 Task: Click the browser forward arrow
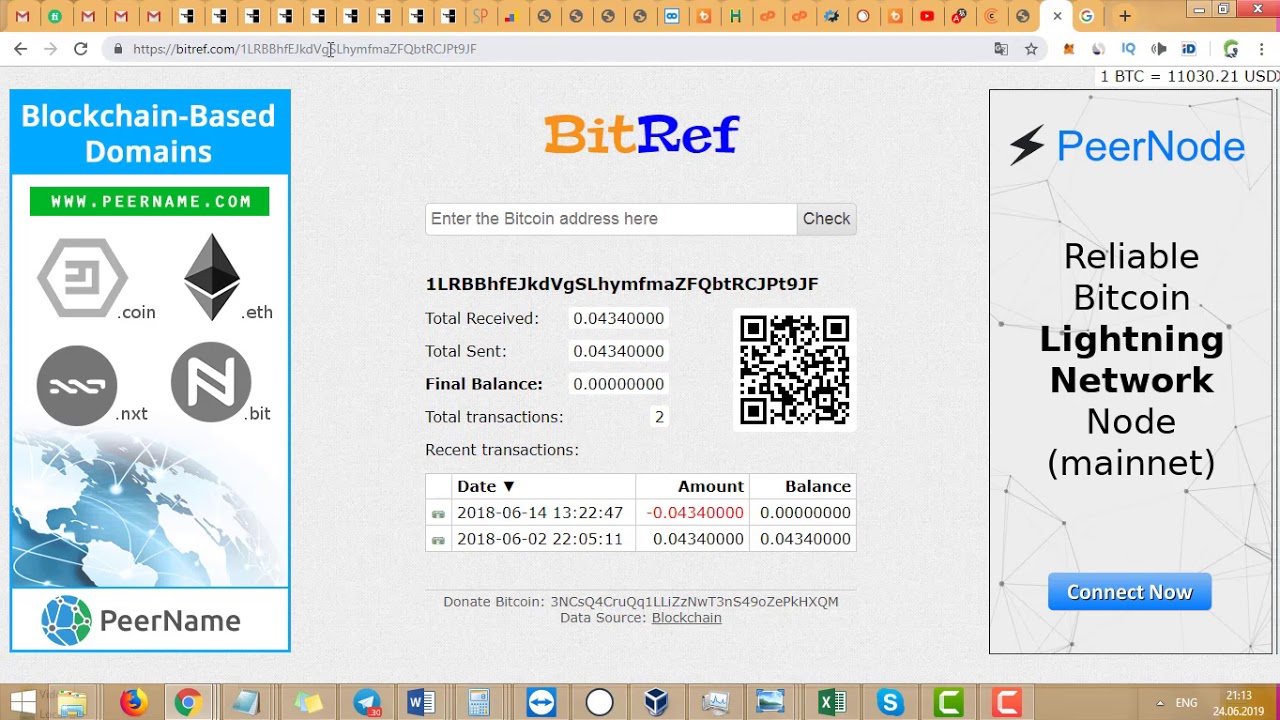[50, 48]
